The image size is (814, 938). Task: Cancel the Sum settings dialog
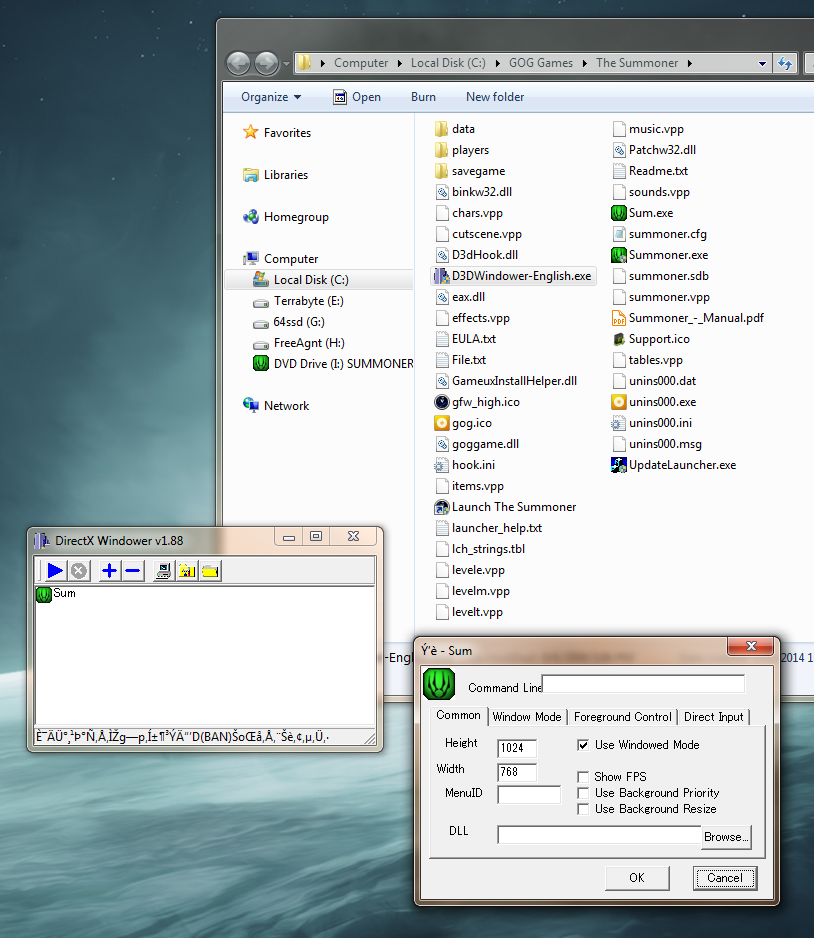(725, 878)
